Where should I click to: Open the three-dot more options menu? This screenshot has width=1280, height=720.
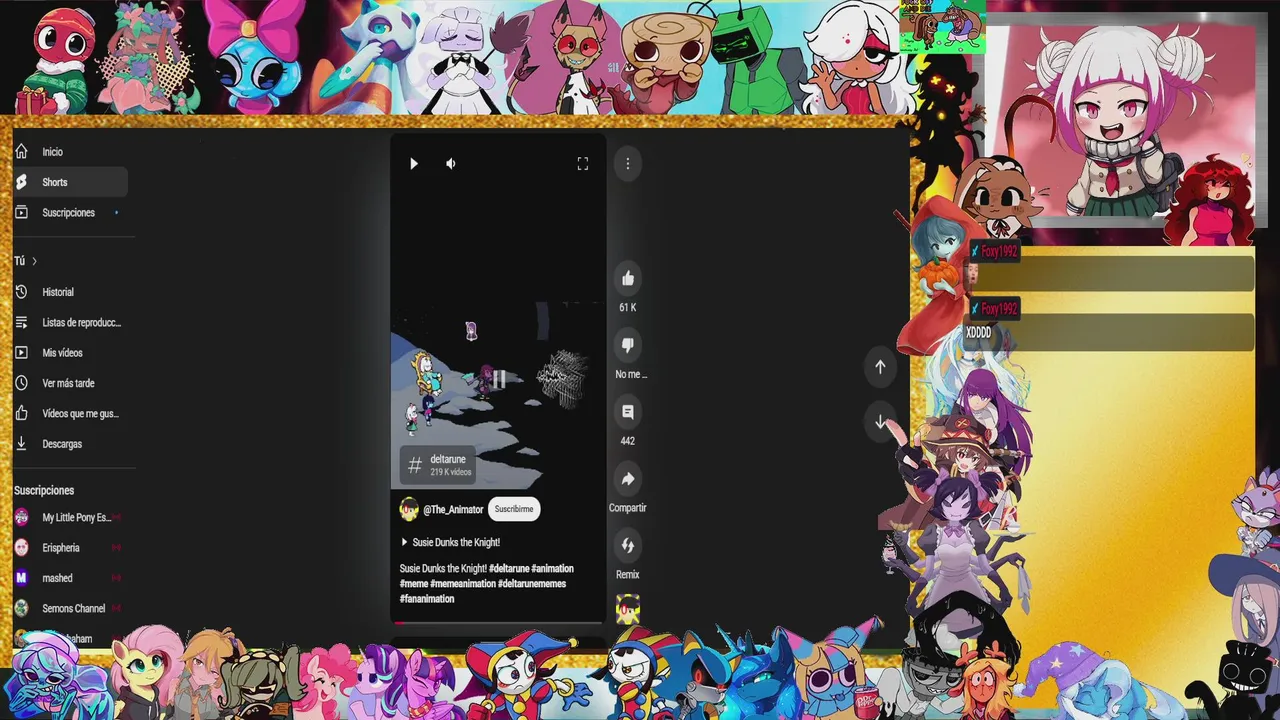(x=628, y=163)
